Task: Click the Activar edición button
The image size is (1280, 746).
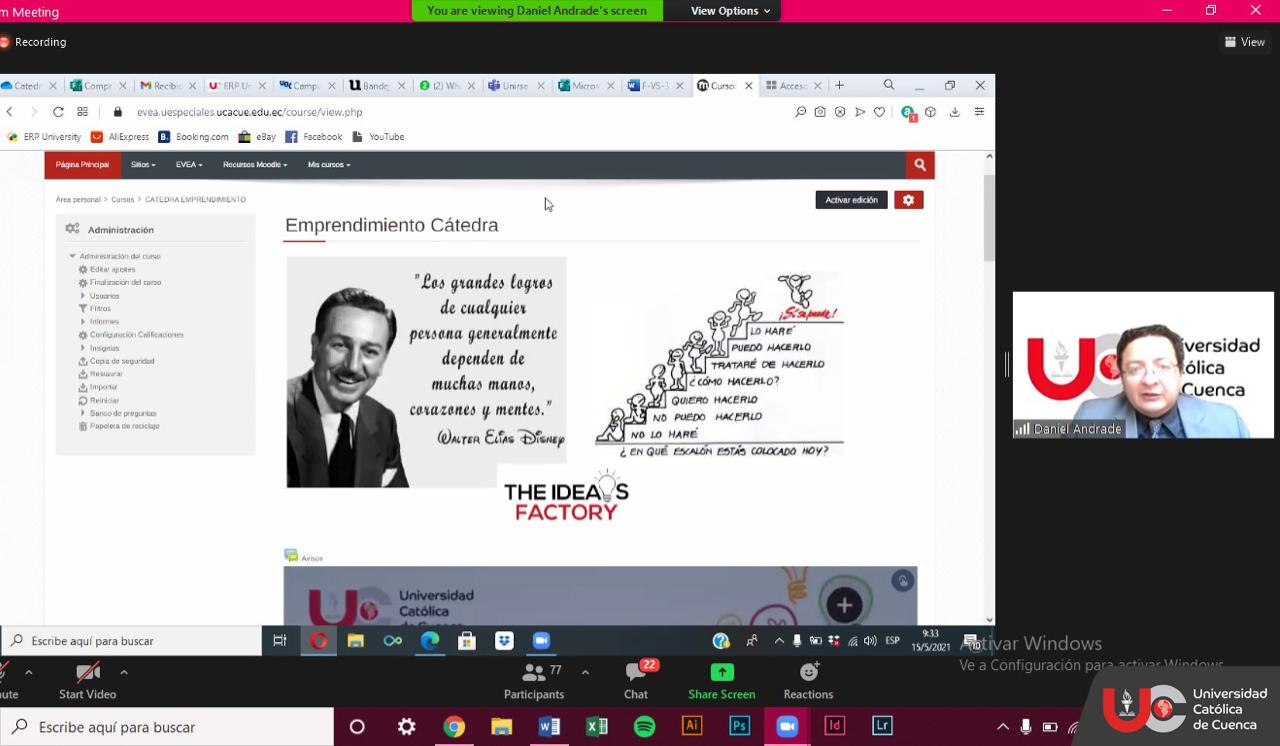Action: [851, 200]
